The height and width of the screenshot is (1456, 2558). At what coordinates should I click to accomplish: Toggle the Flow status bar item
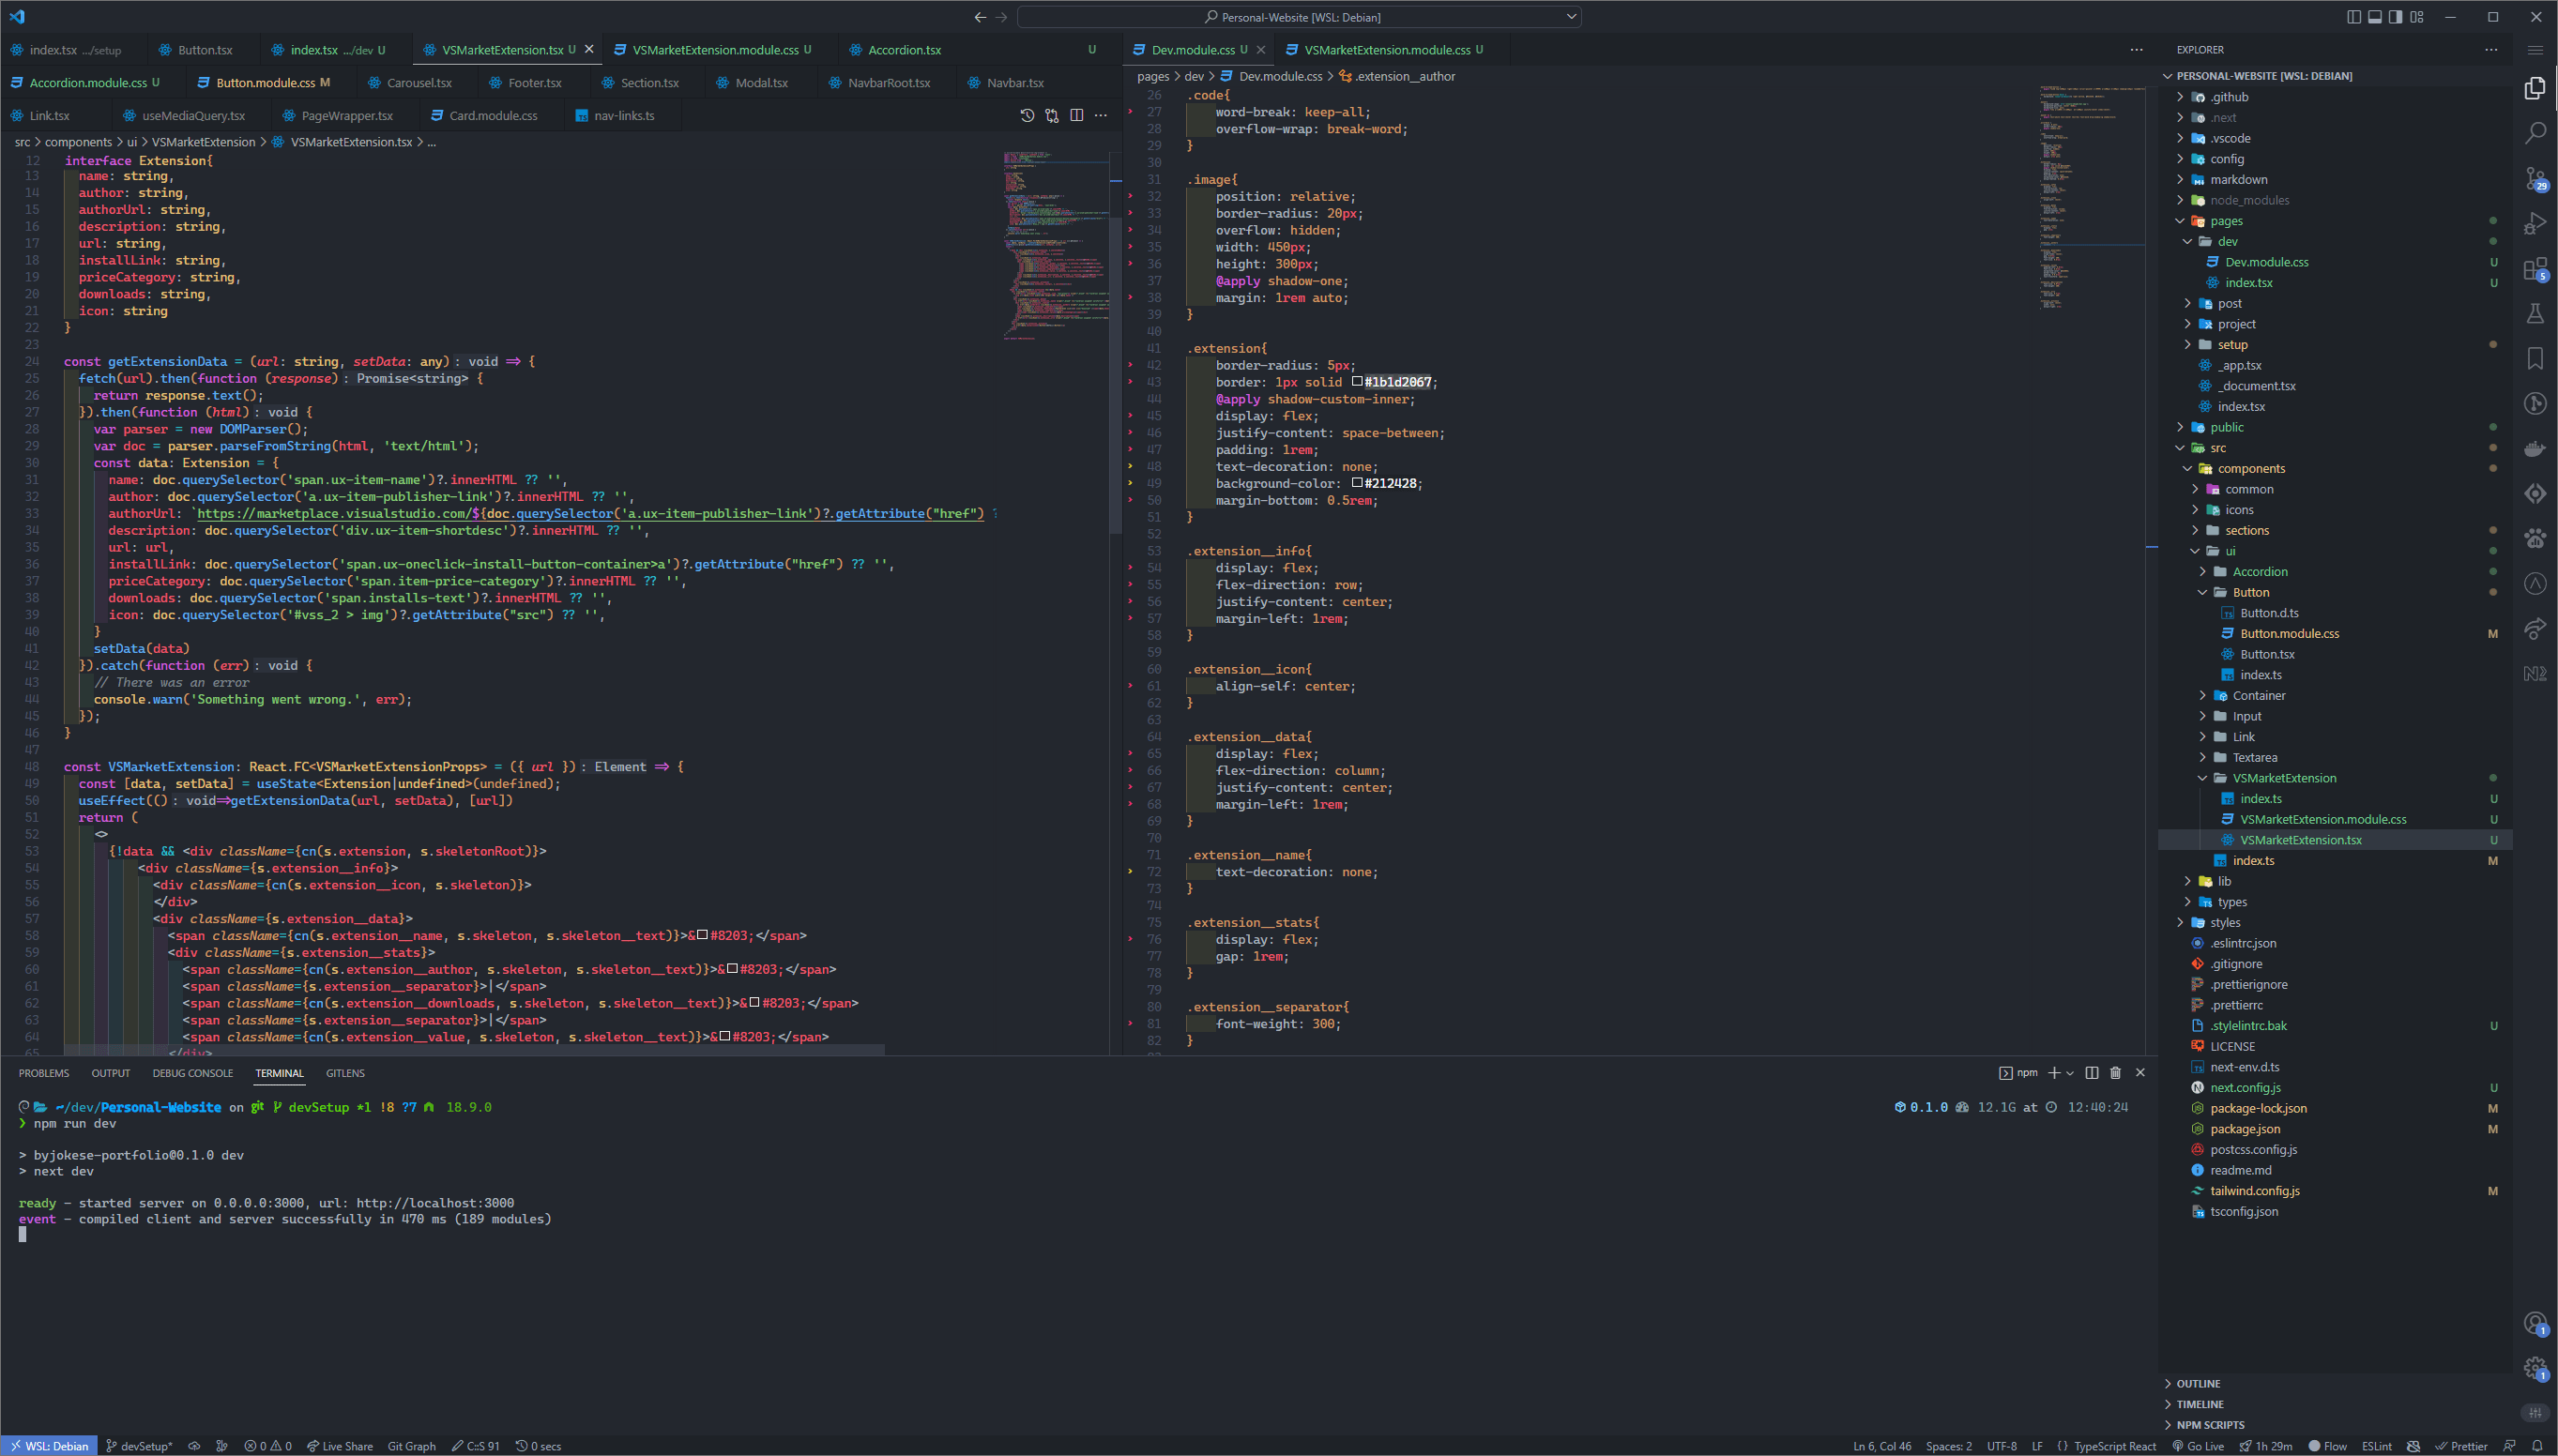pyautogui.click(x=2327, y=1446)
